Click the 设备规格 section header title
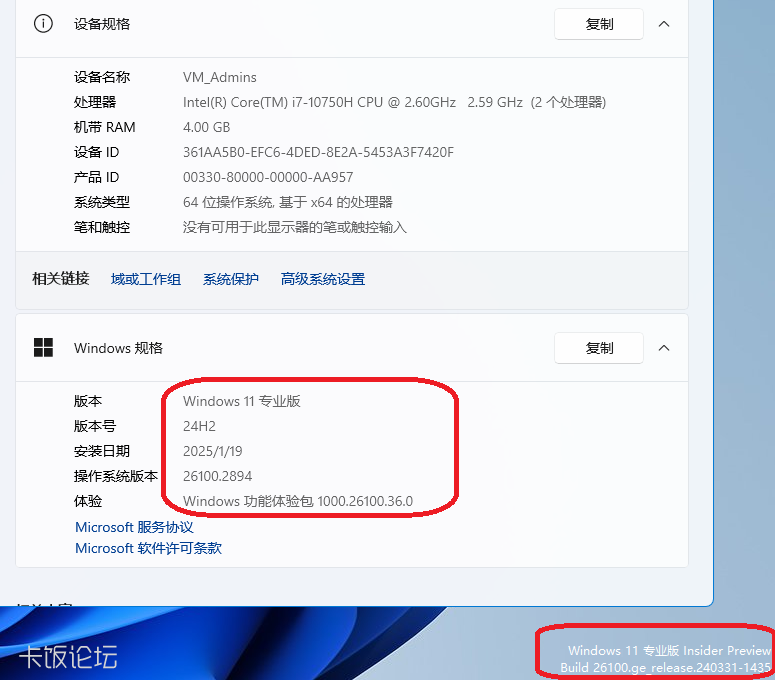 tap(102, 24)
